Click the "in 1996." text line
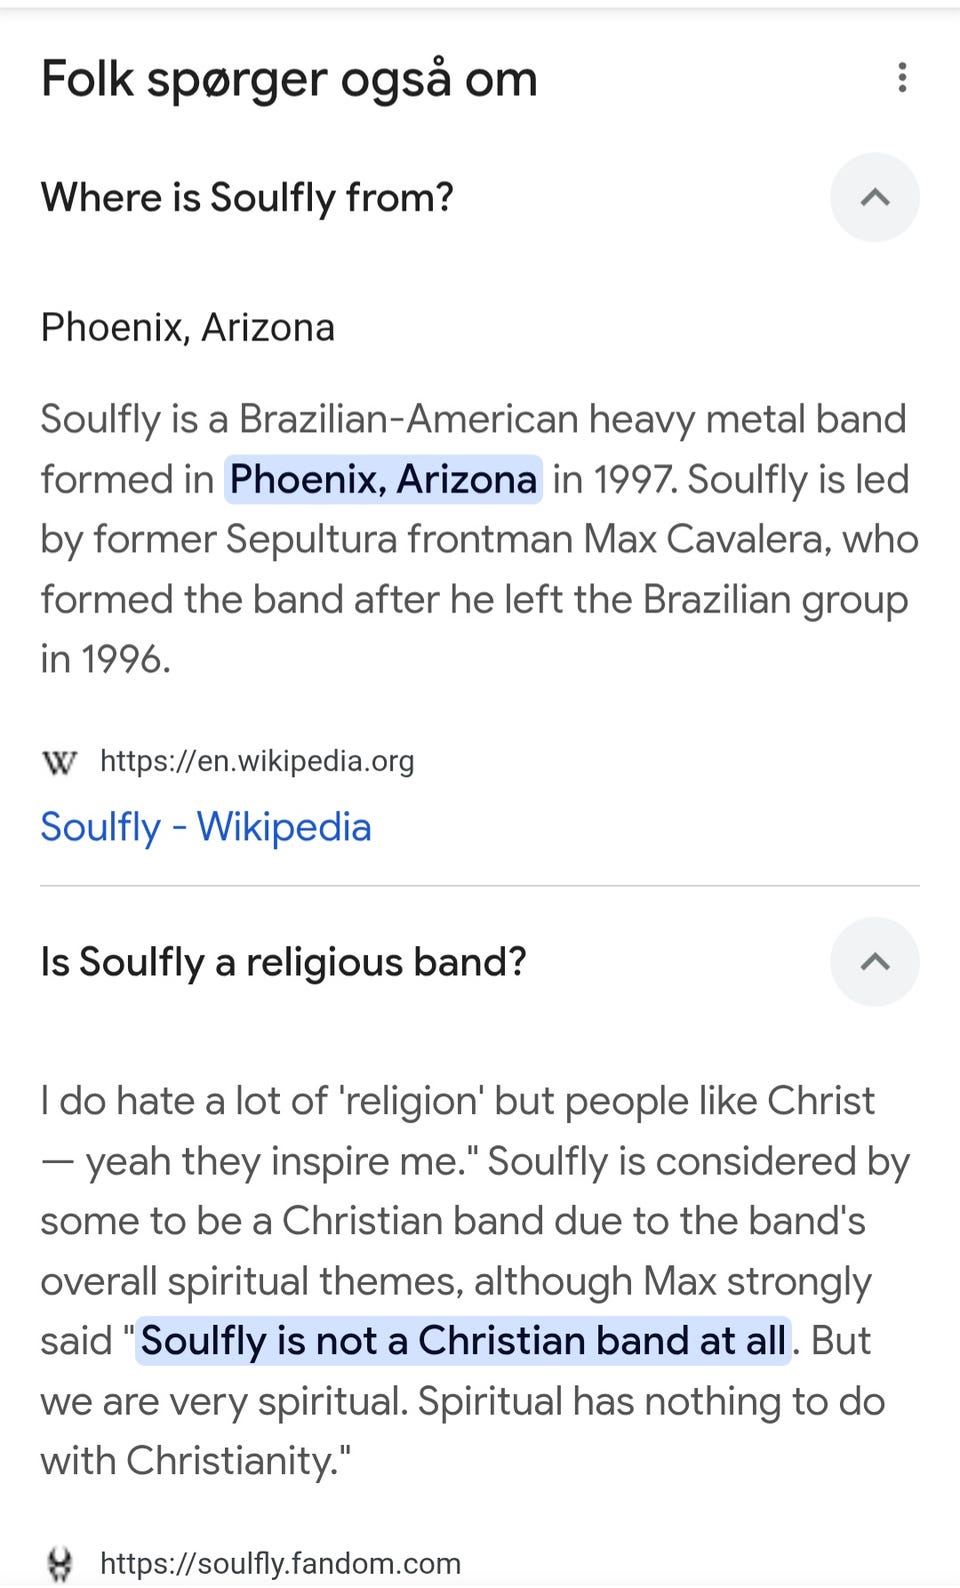Image resolution: width=960 pixels, height=1588 pixels. pos(105,659)
